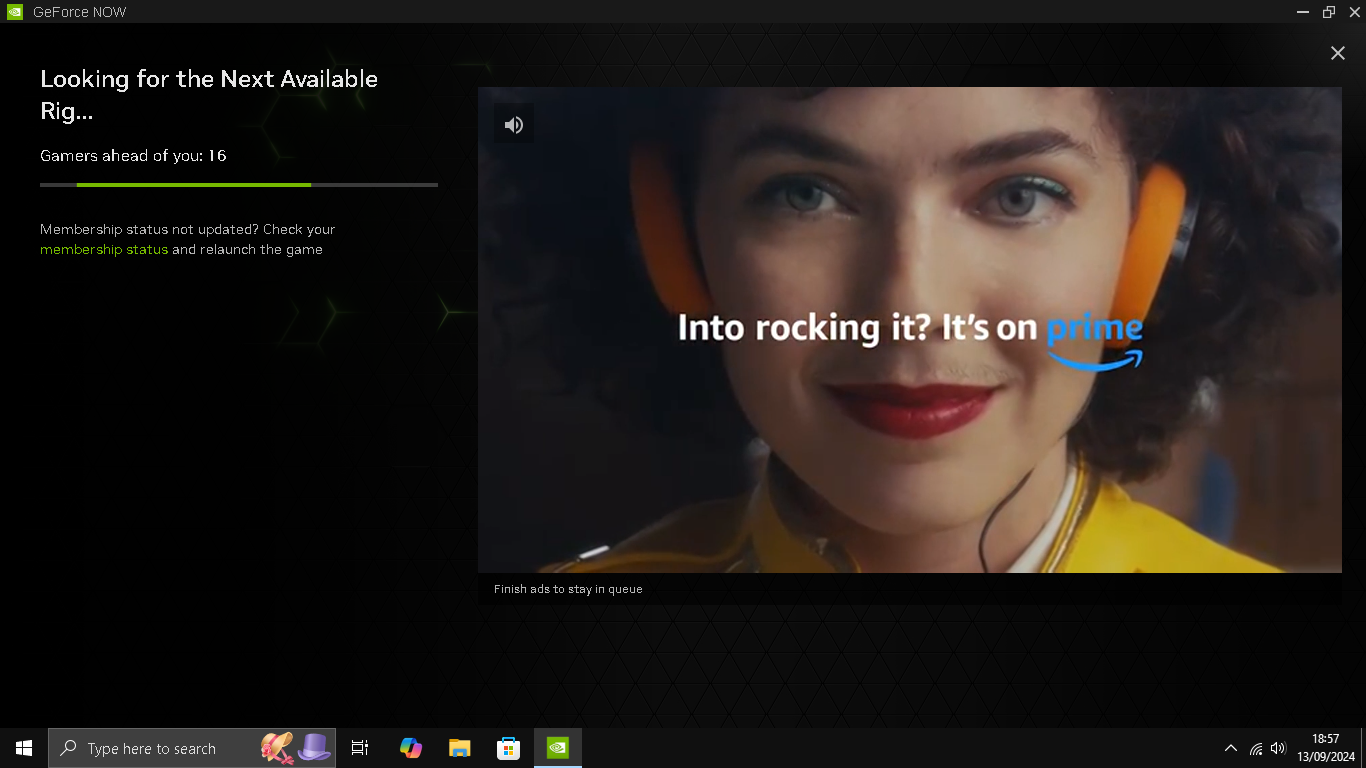Click the "Looking for the Next Available Rig..." heading
The height and width of the screenshot is (768, 1366).
209,95
